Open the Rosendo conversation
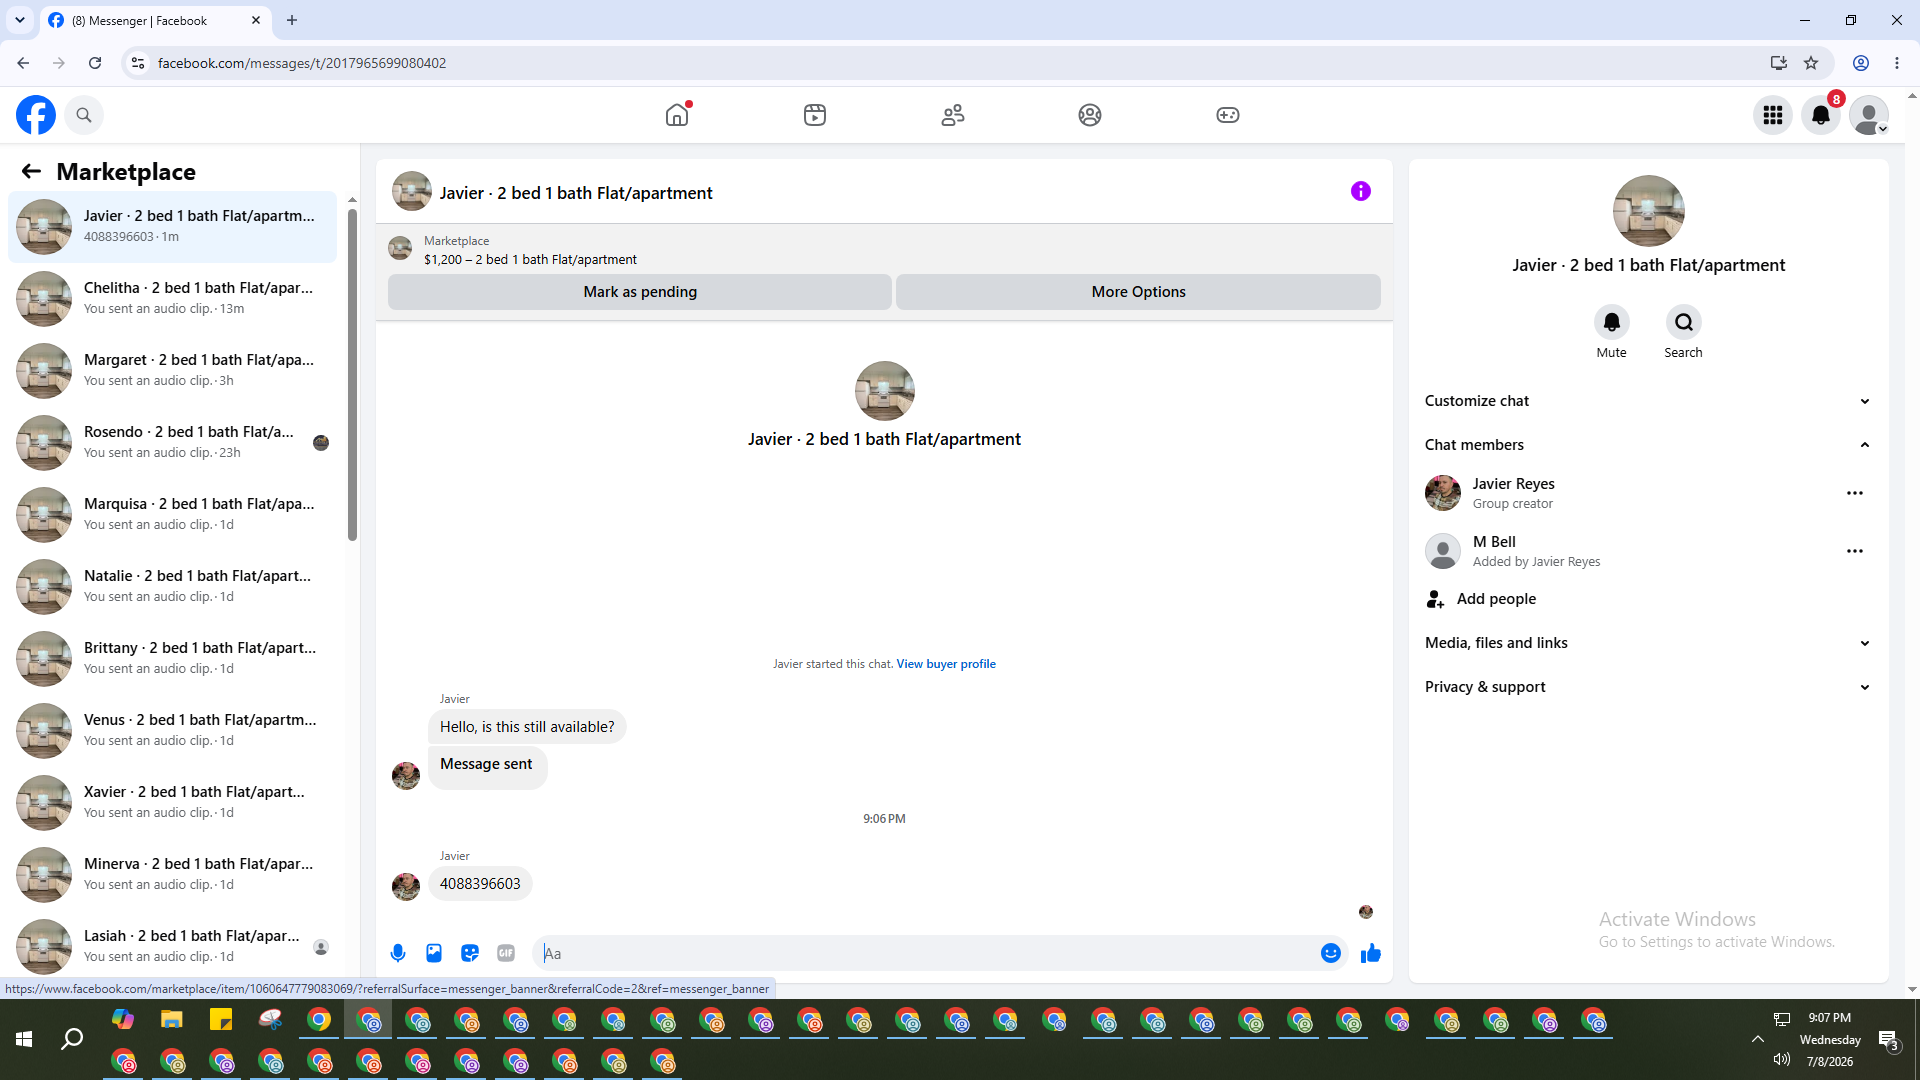1920x1080 pixels. point(172,443)
